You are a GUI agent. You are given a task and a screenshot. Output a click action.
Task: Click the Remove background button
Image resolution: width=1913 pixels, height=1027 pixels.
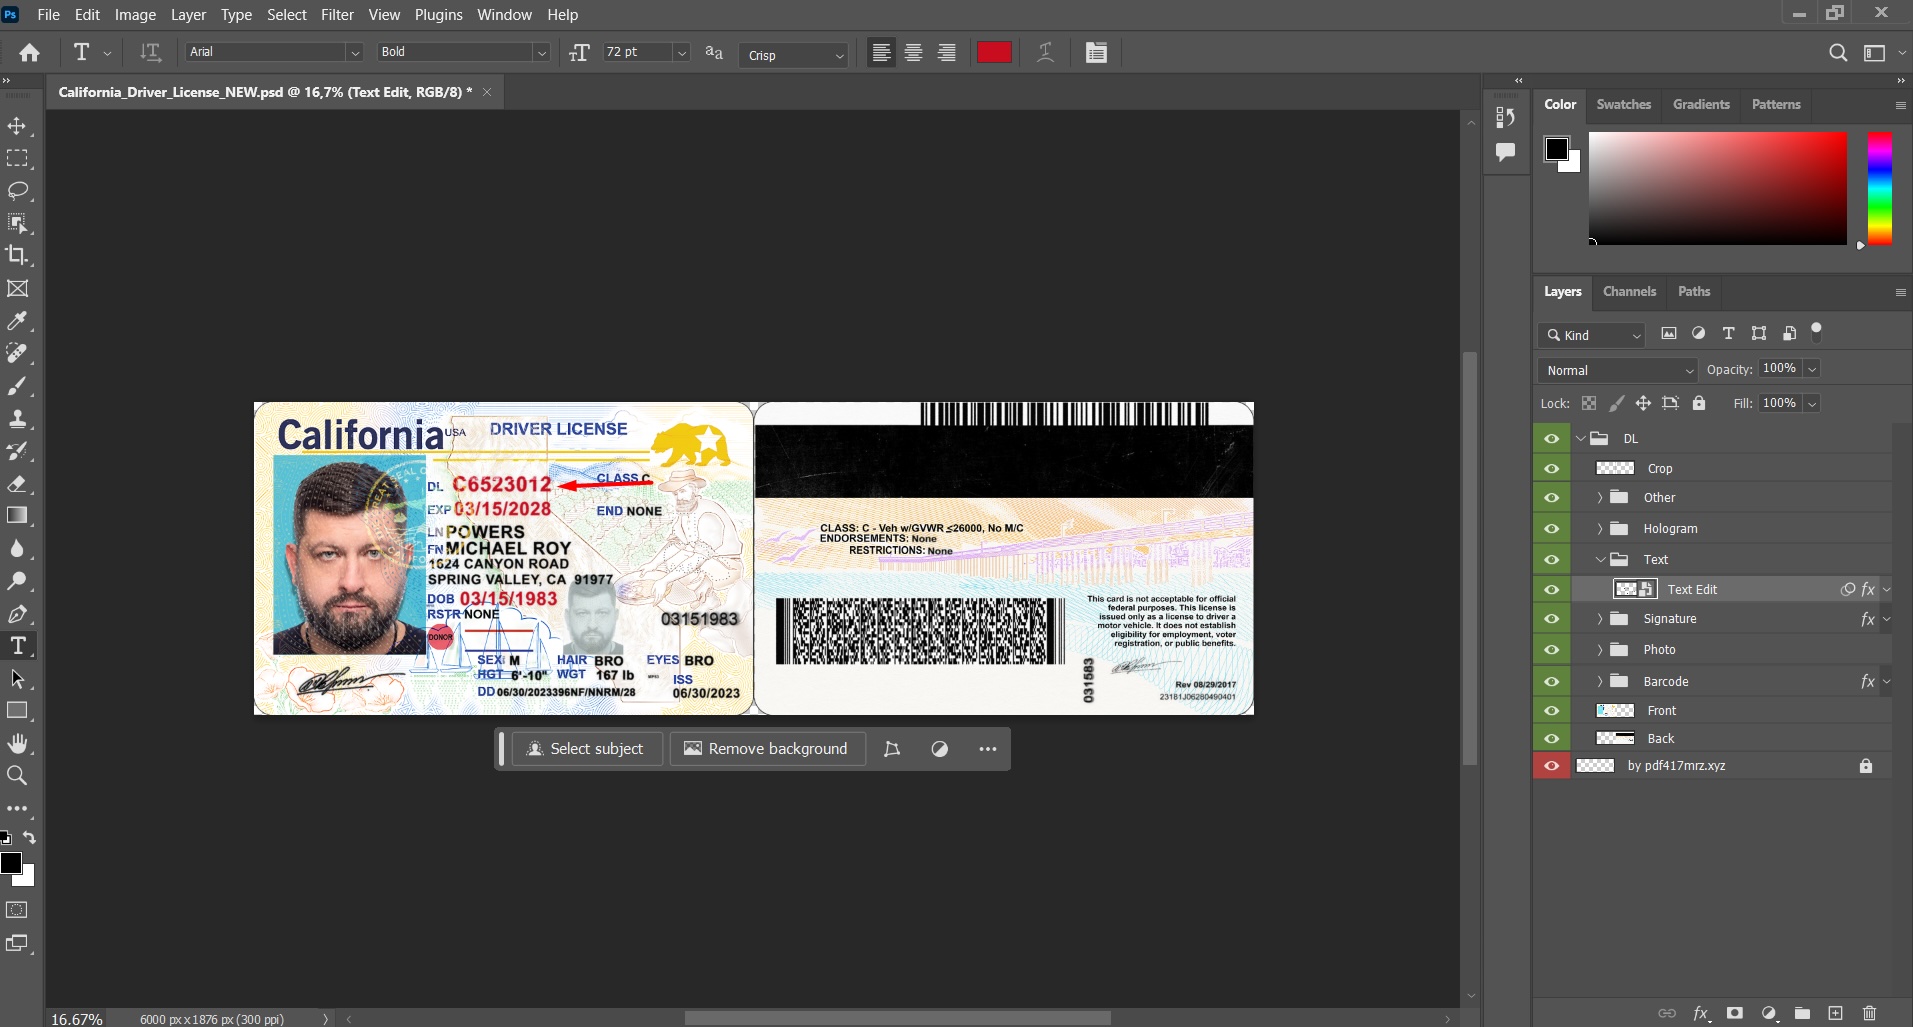766,749
